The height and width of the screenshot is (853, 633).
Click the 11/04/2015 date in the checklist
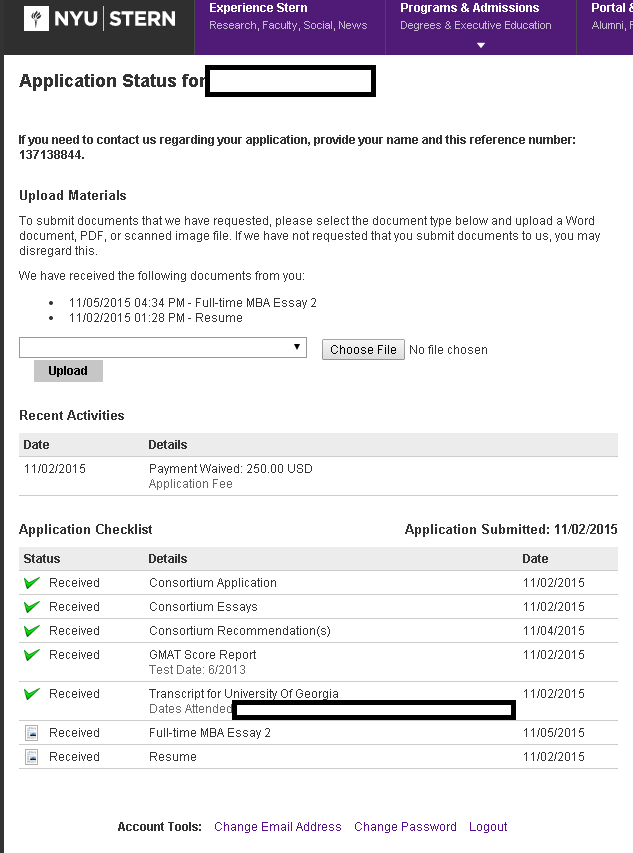coord(554,631)
